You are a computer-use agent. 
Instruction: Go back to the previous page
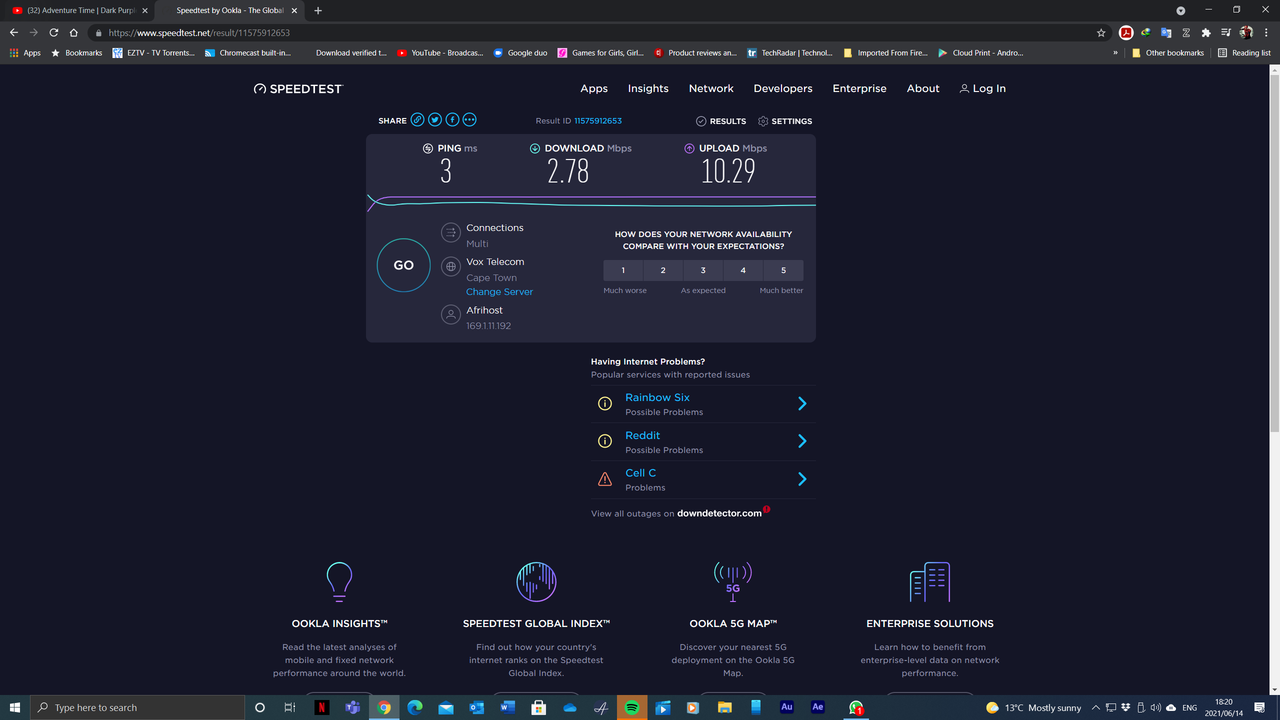14,32
